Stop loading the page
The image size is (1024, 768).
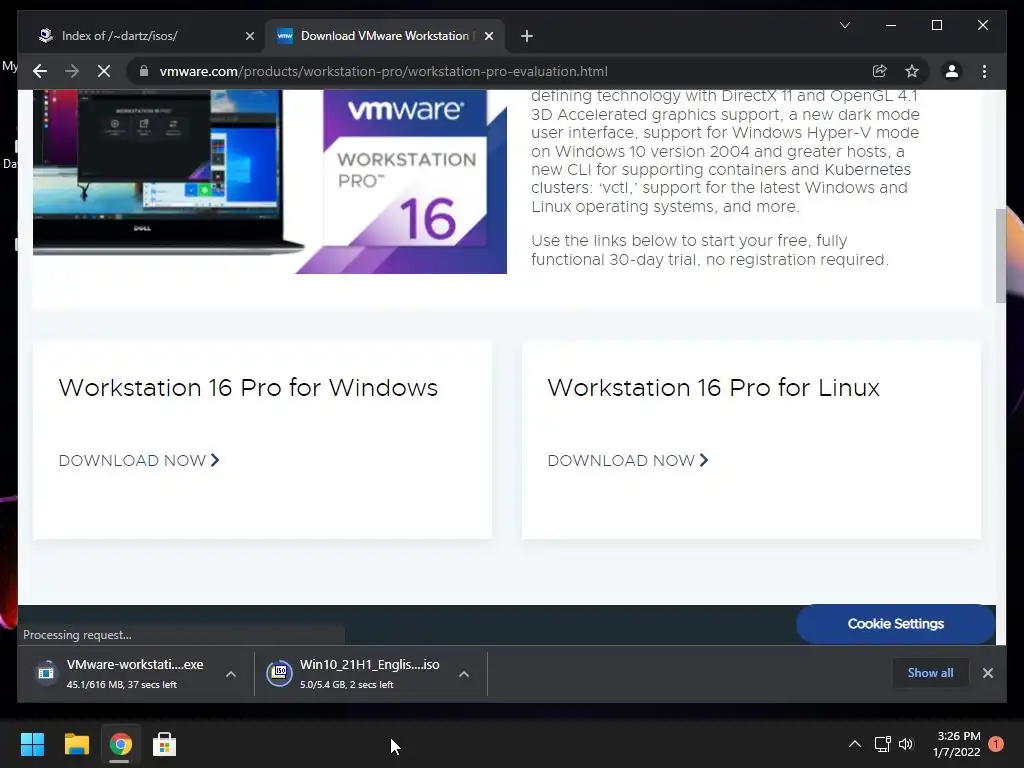104,71
